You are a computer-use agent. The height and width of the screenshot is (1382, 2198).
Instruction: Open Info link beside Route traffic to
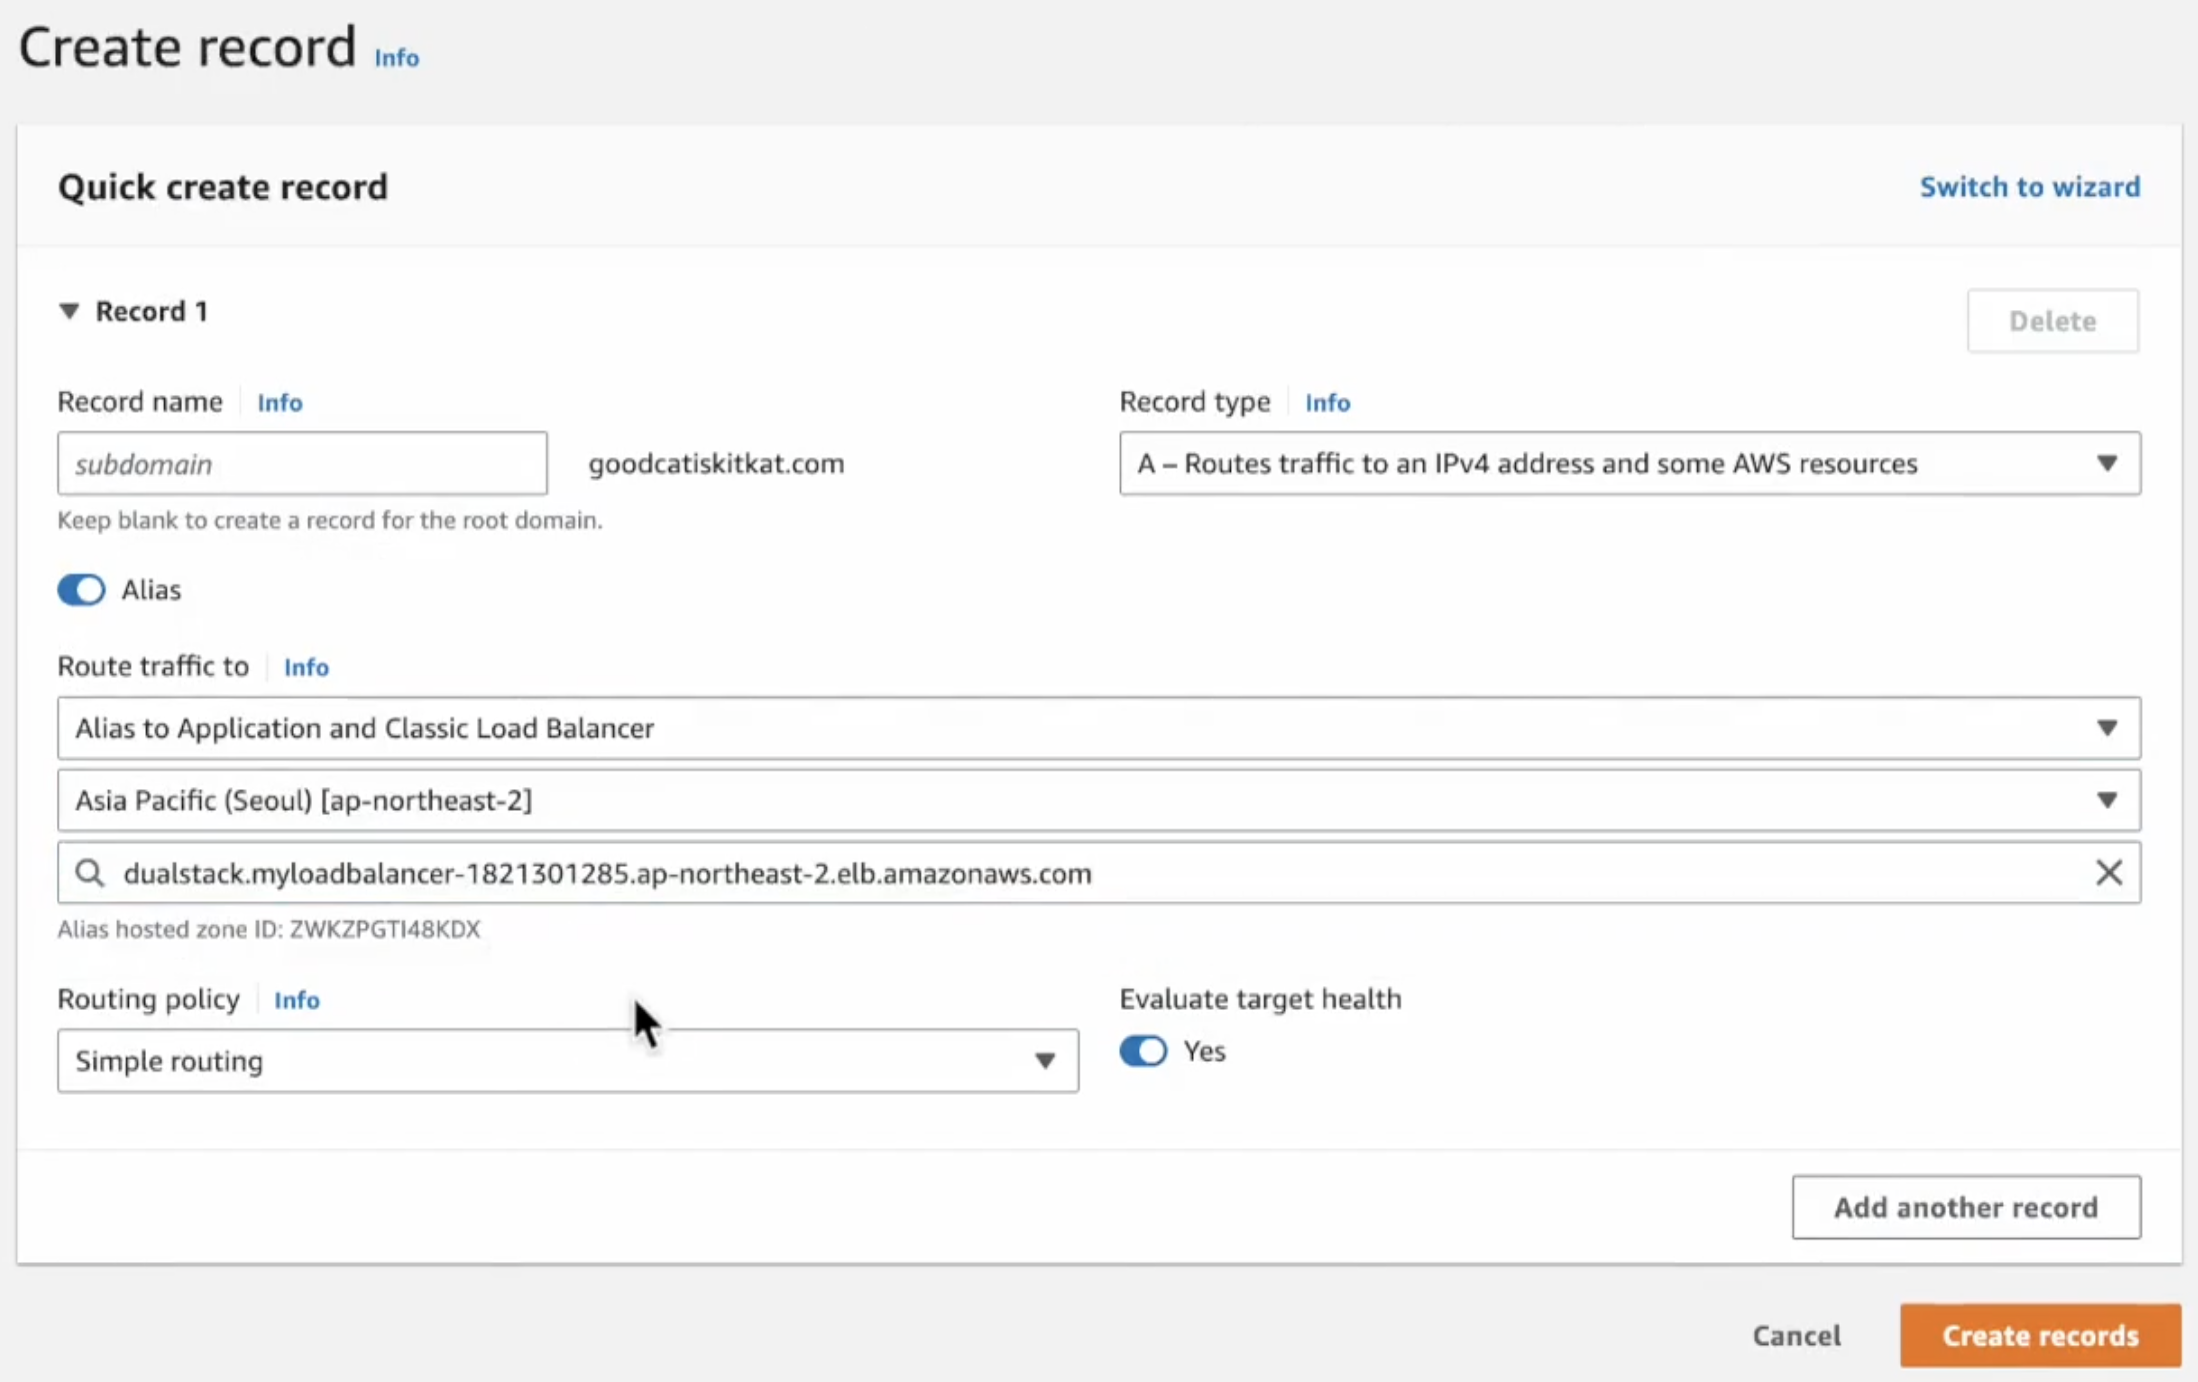(306, 667)
